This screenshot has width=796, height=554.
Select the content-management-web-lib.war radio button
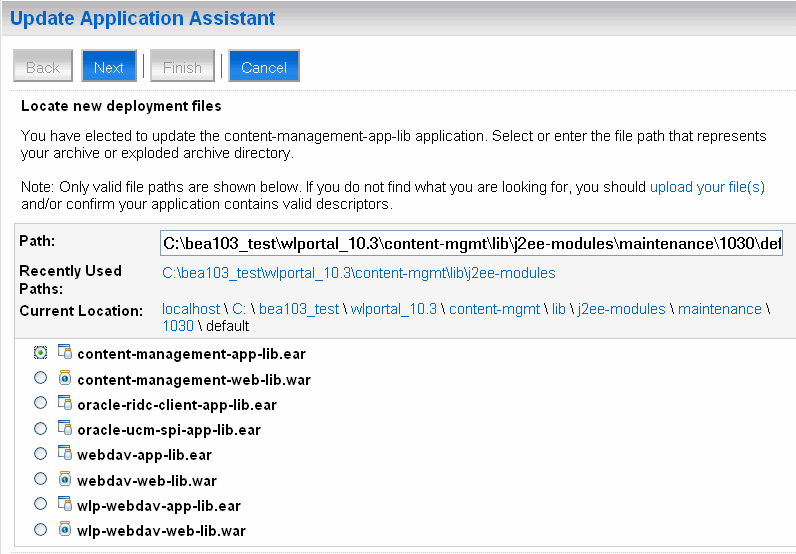(40, 377)
